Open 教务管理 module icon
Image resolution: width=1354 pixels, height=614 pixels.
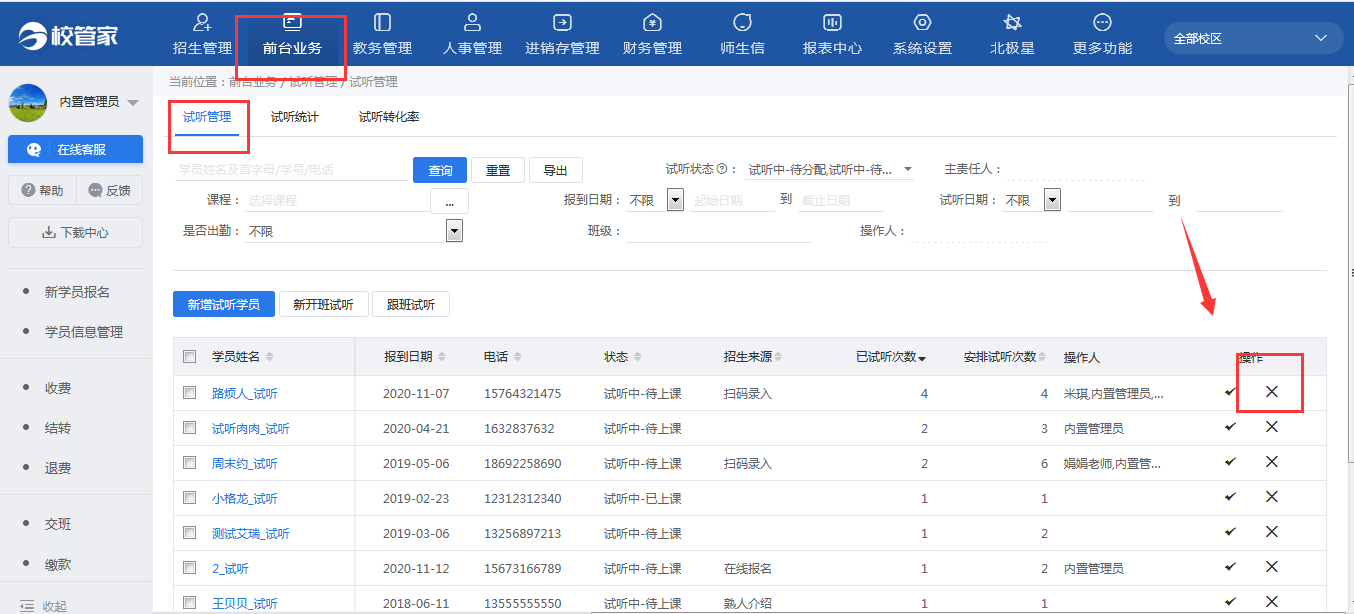(382, 22)
